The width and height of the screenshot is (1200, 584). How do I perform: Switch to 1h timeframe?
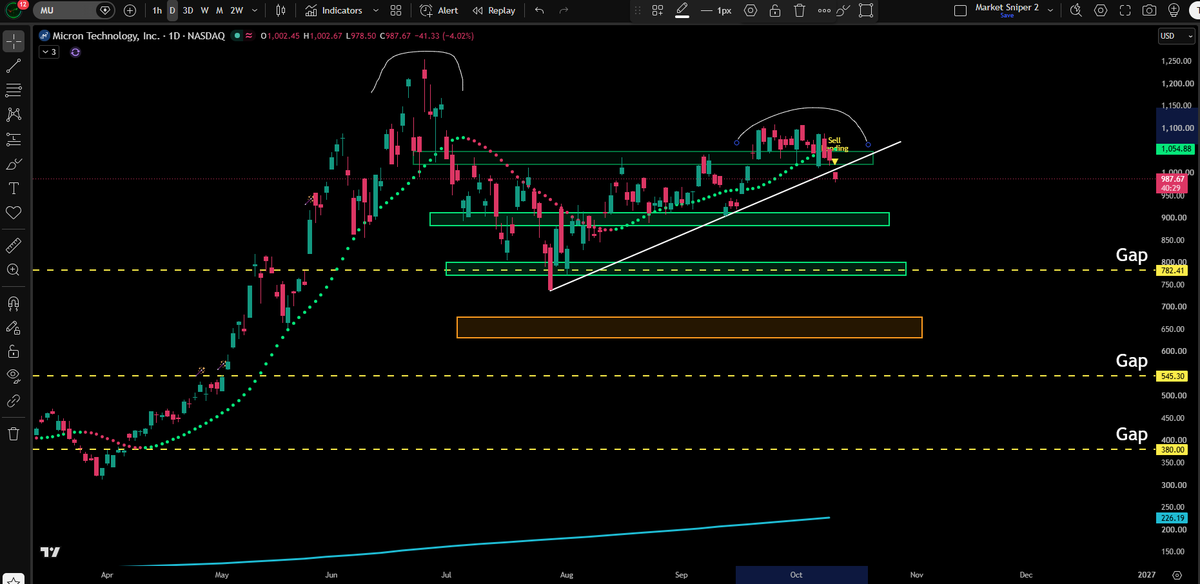click(x=157, y=10)
